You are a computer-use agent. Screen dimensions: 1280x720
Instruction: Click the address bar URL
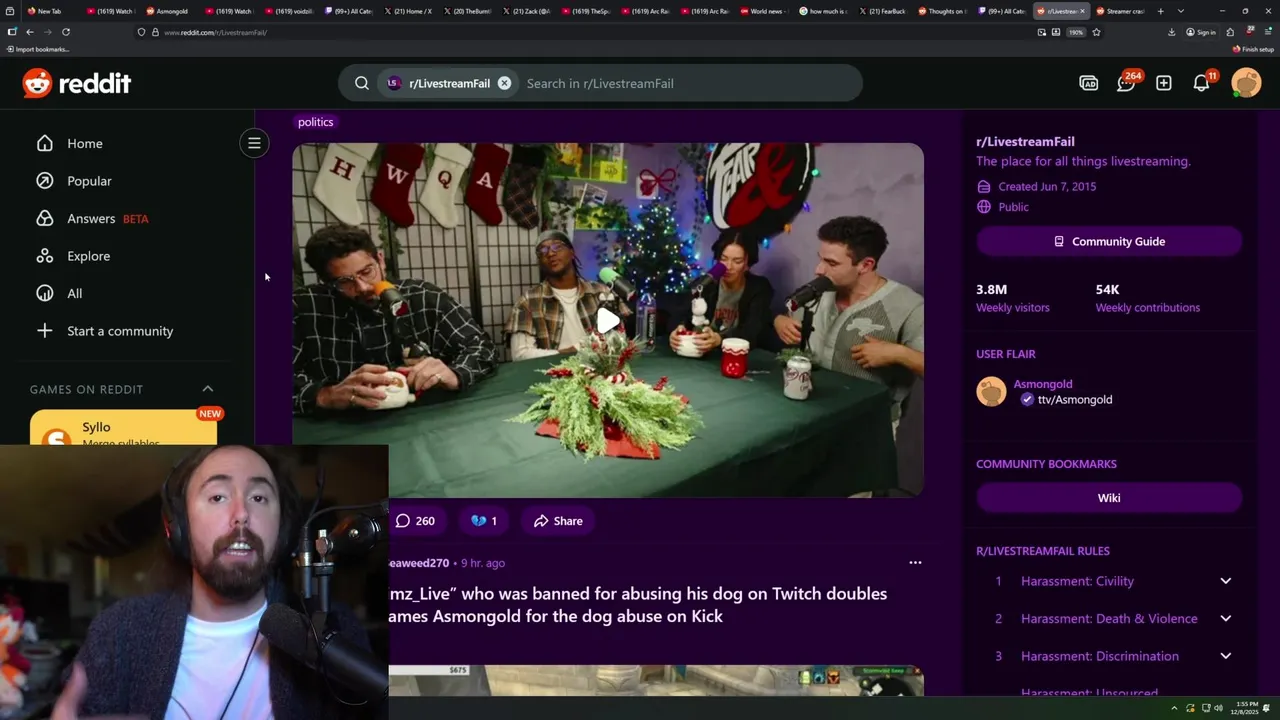tap(215, 32)
